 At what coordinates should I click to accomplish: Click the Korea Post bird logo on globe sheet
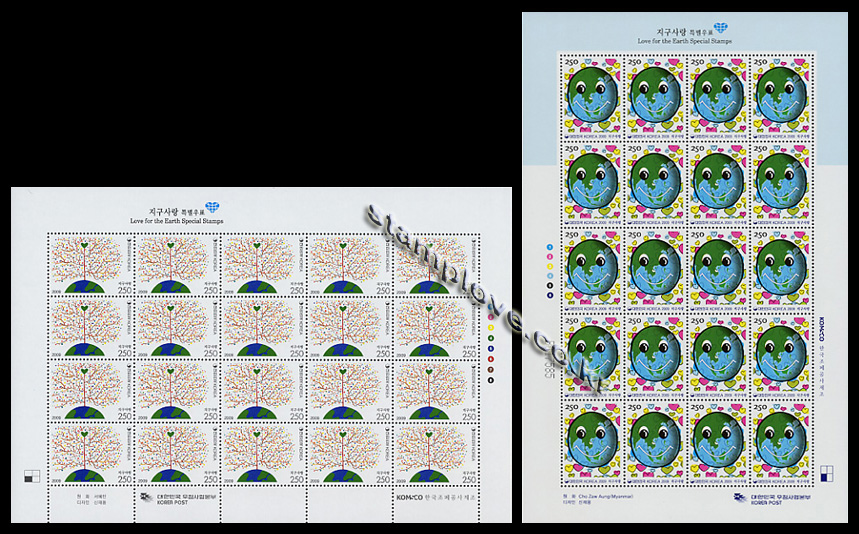tap(741, 498)
